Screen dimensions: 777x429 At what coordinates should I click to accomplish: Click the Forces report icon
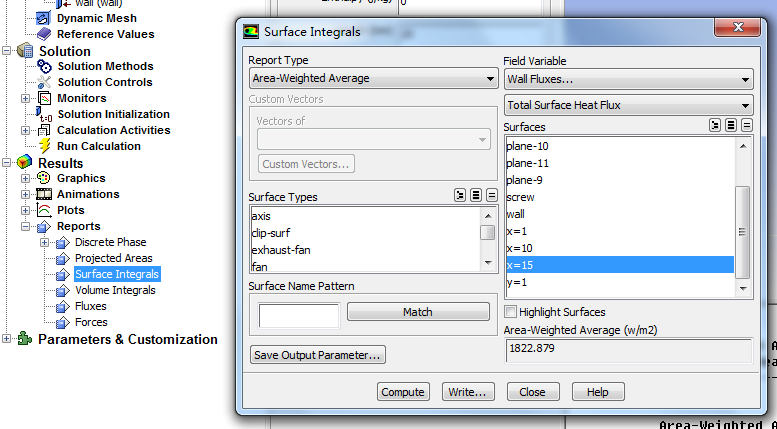pyautogui.click(x=62, y=322)
